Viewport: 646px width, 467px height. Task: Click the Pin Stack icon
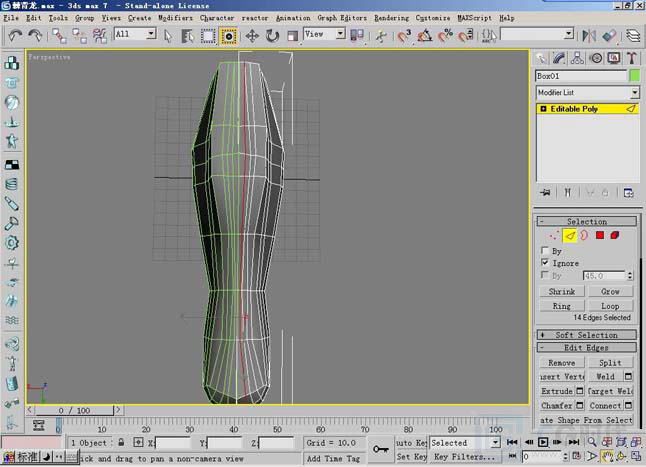546,192
